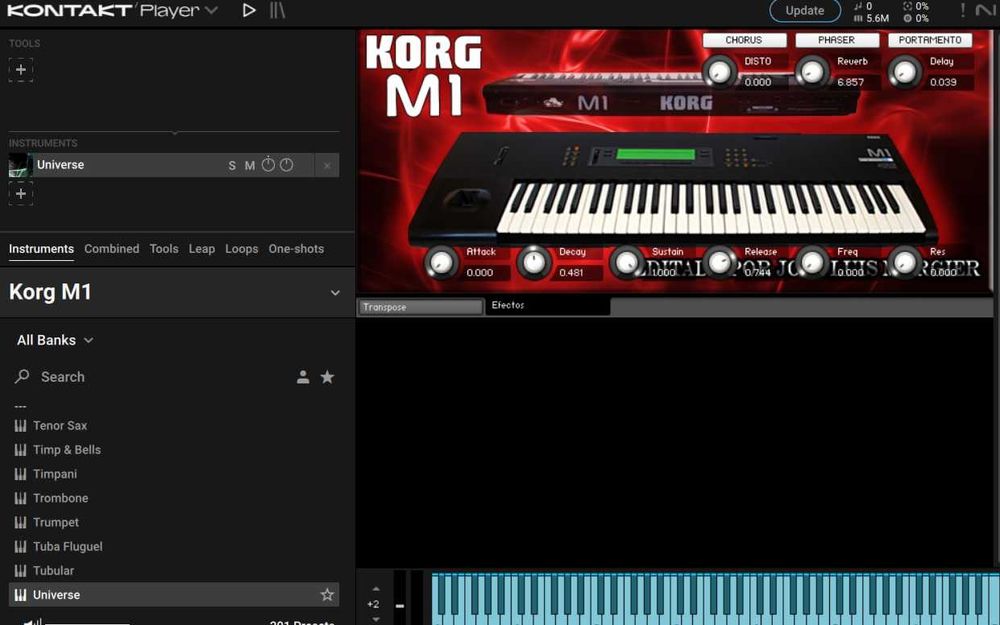The image size is (1000, 625).
Task: Add a new instrument with the Instruments plus icon
Action: pos(21,193)
